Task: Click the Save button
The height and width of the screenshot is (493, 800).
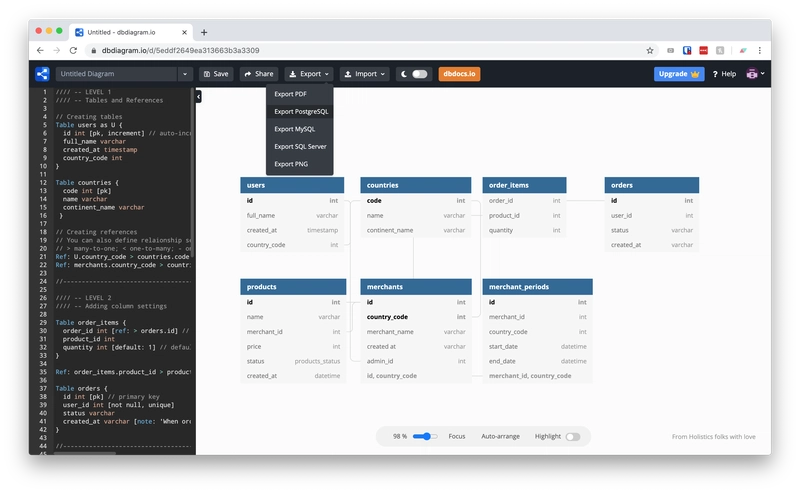Action: [216, 74]
